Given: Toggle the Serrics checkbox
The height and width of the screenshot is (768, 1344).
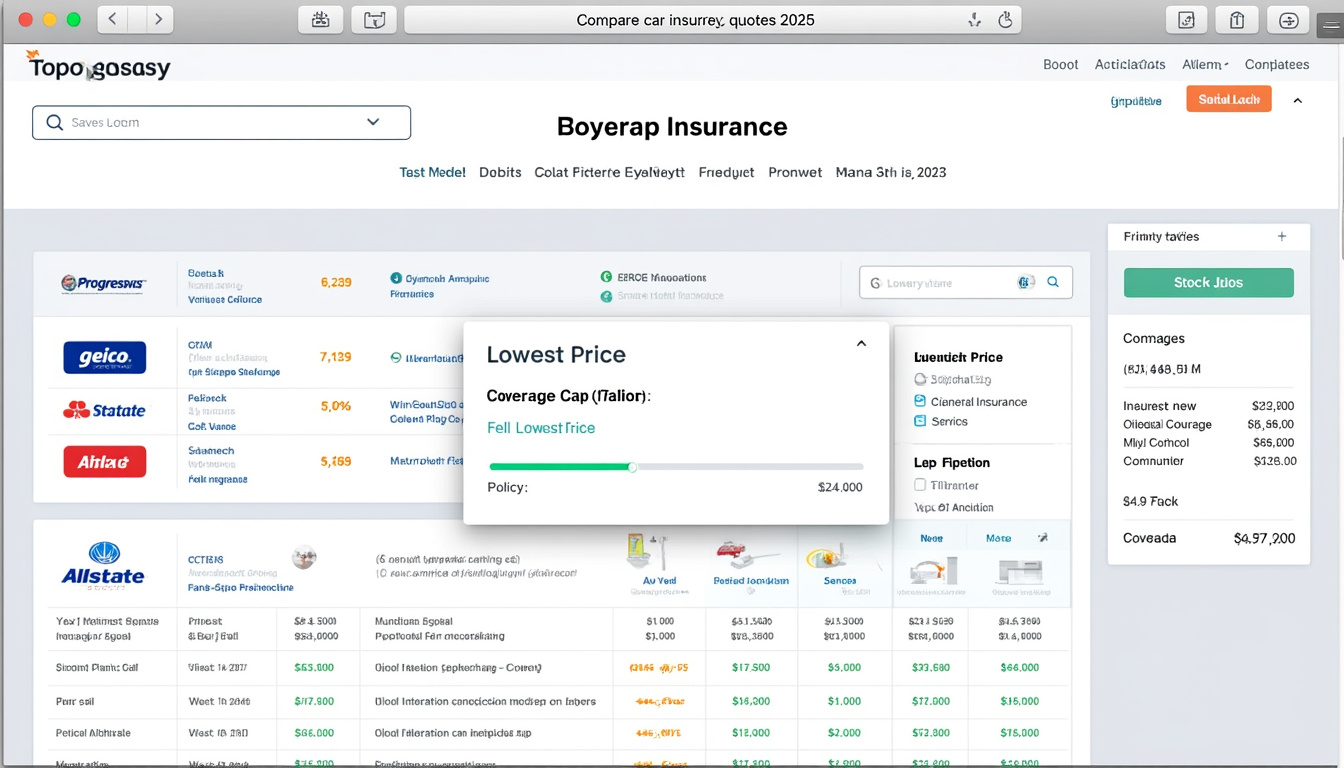Looking at the screenshot, I should point(920,421).
